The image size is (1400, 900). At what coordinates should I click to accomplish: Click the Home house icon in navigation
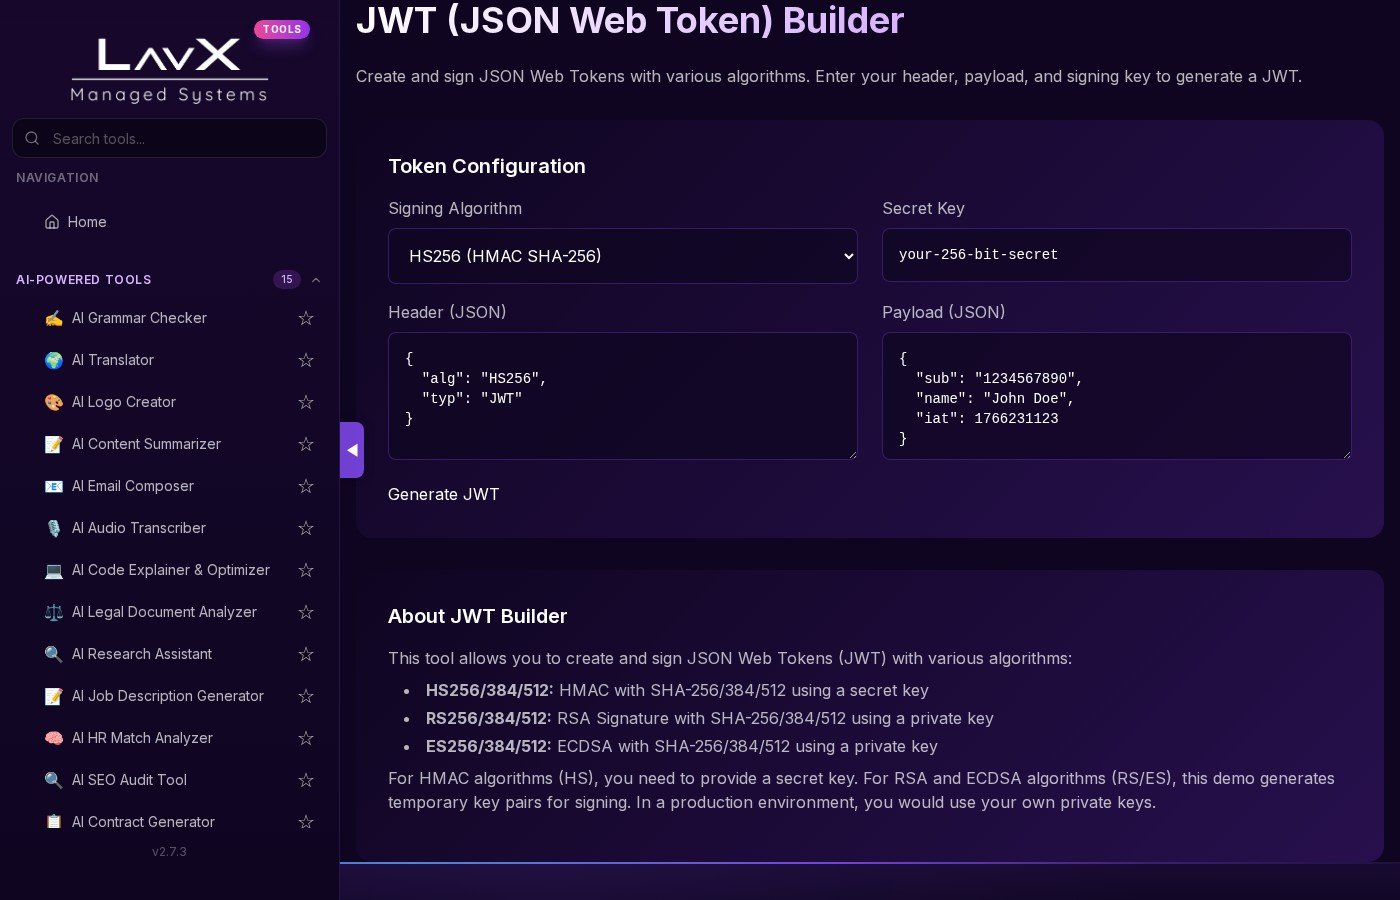tap(52, 222)
